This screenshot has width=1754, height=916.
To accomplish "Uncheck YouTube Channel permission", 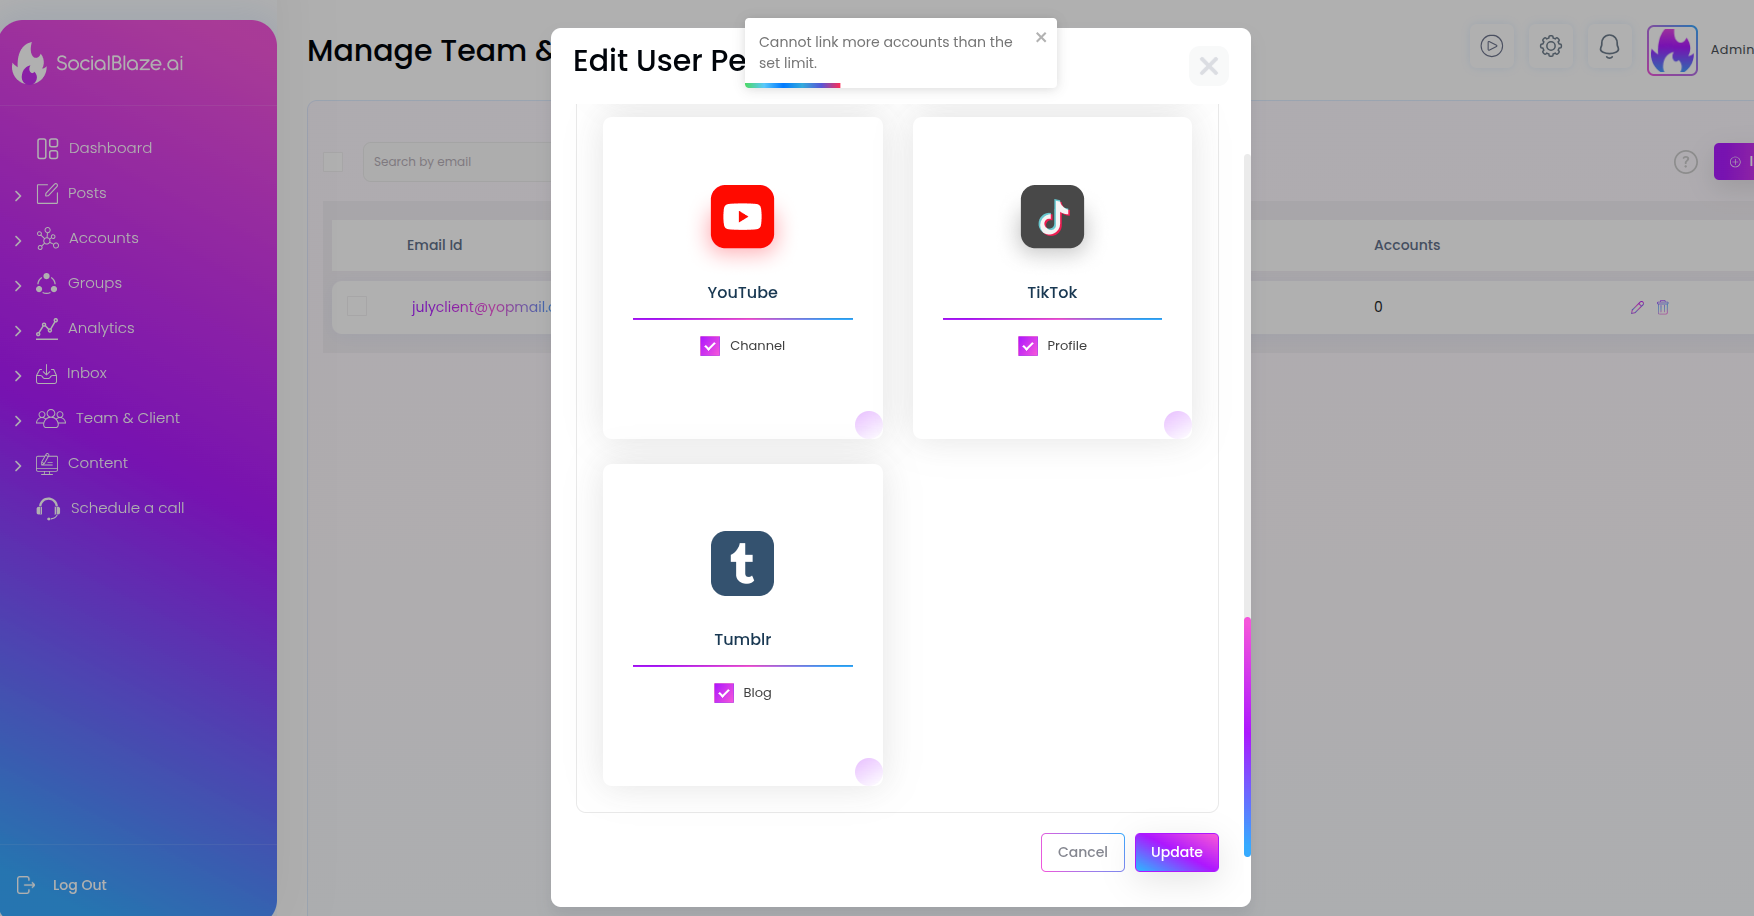I will coord(710,346).
